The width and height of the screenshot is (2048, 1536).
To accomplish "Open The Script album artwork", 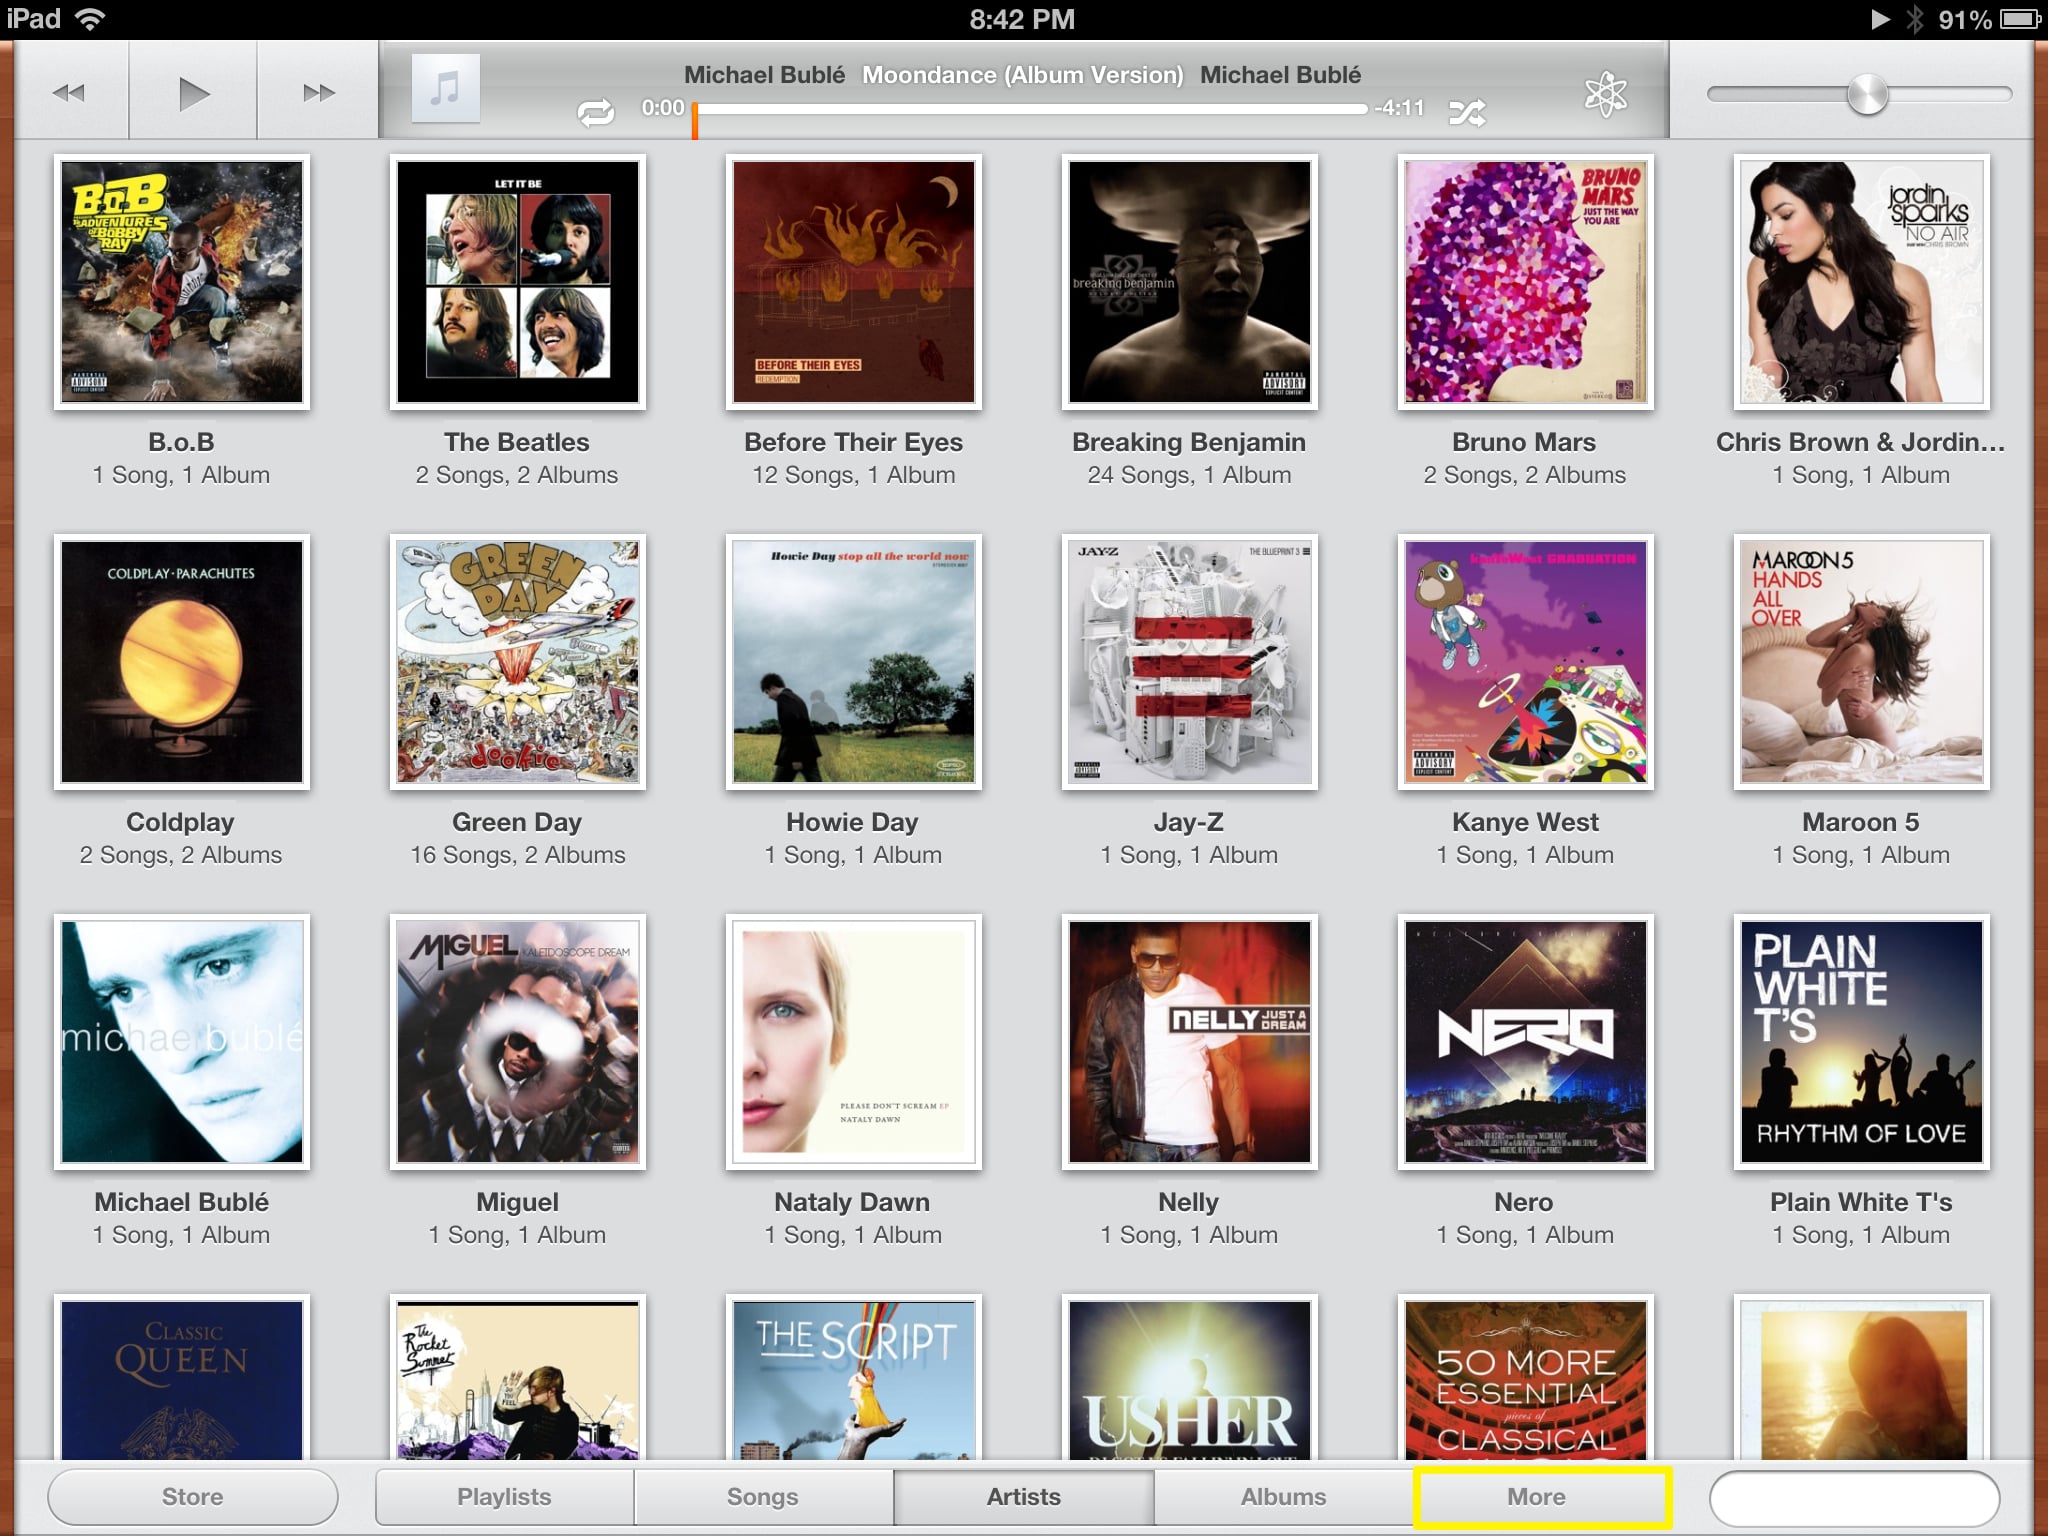I will click(854, 1378).
